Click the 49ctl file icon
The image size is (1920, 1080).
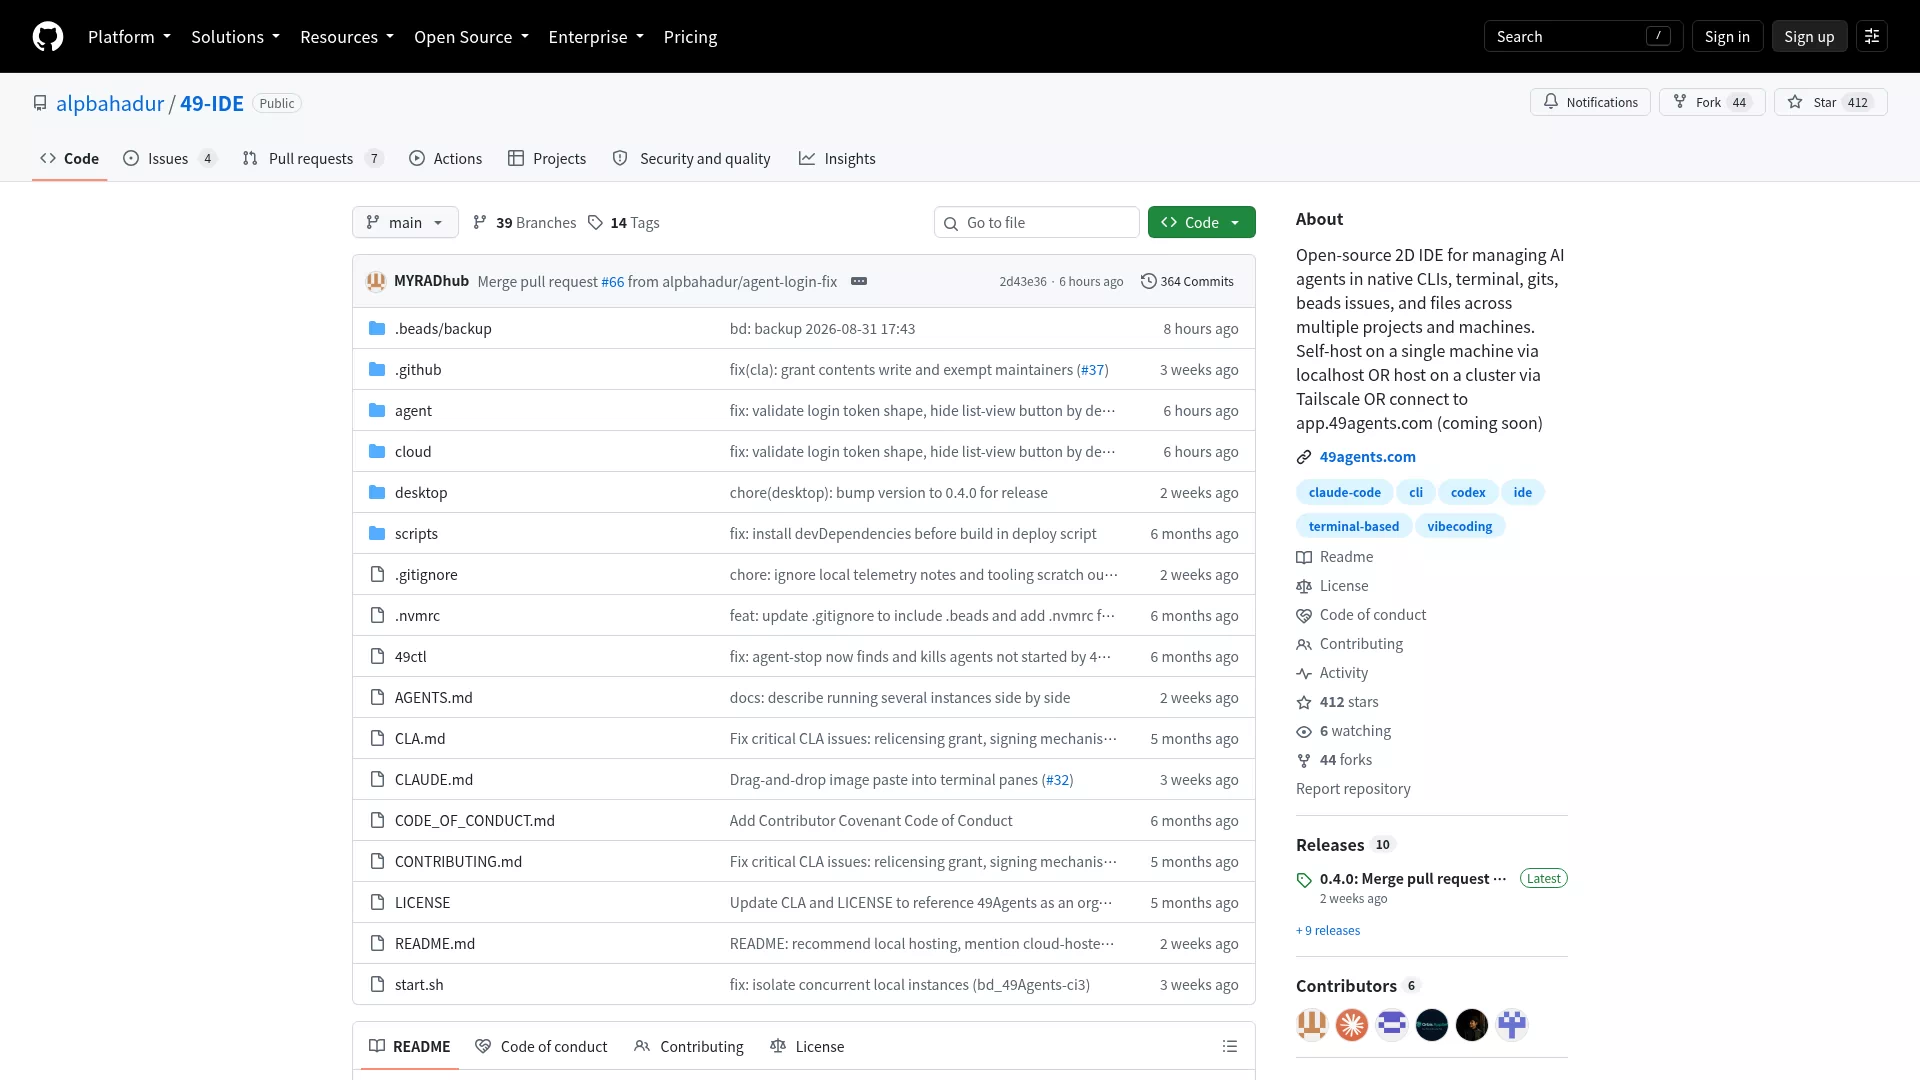[377, 657]
